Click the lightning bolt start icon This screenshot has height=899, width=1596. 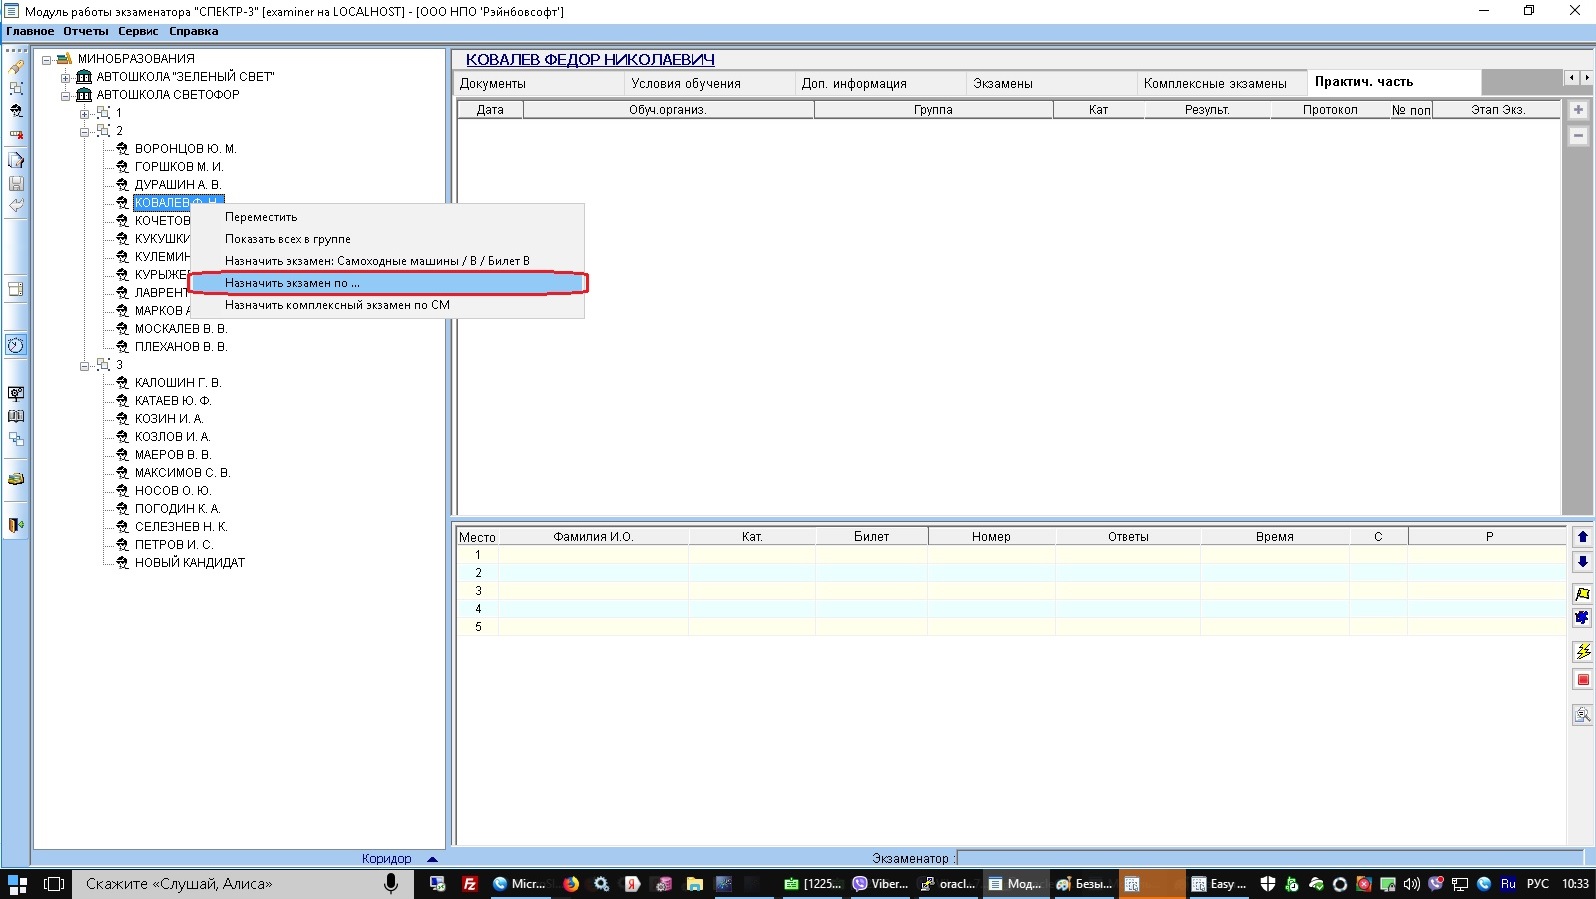1583,651
